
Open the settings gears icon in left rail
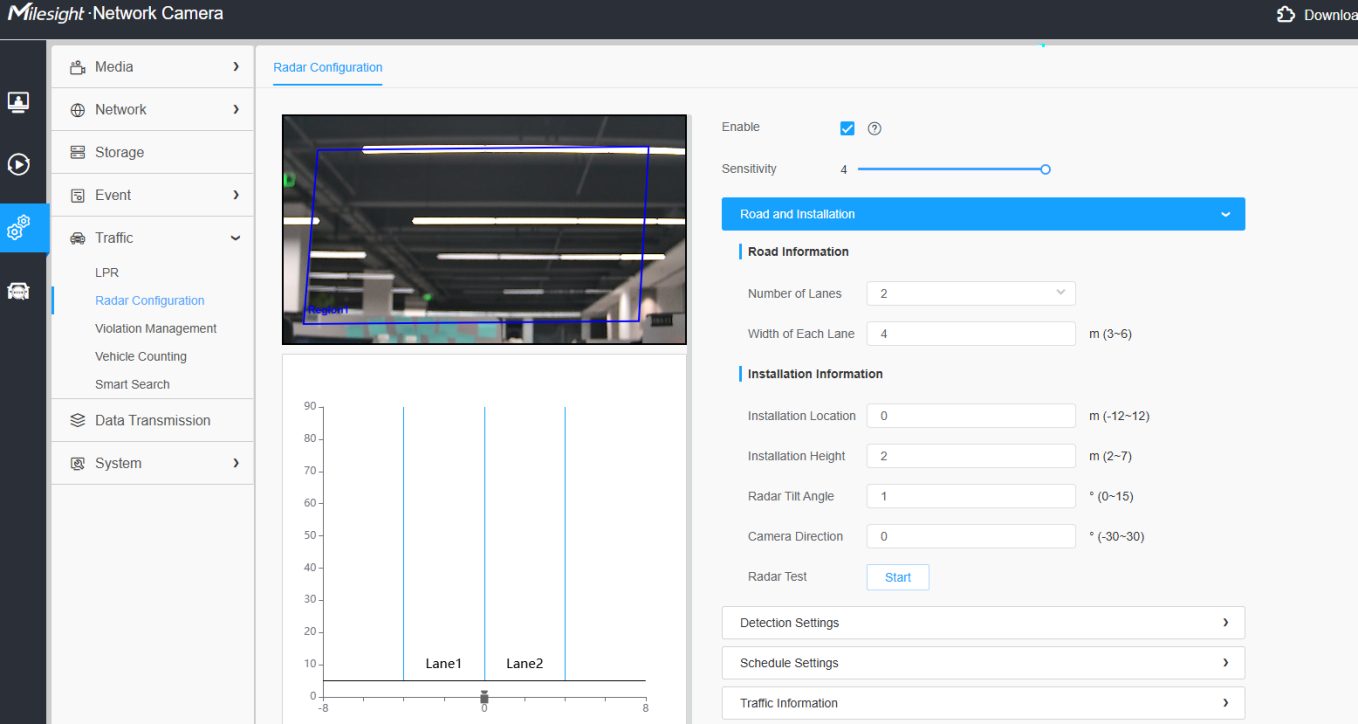coord(18,227)
